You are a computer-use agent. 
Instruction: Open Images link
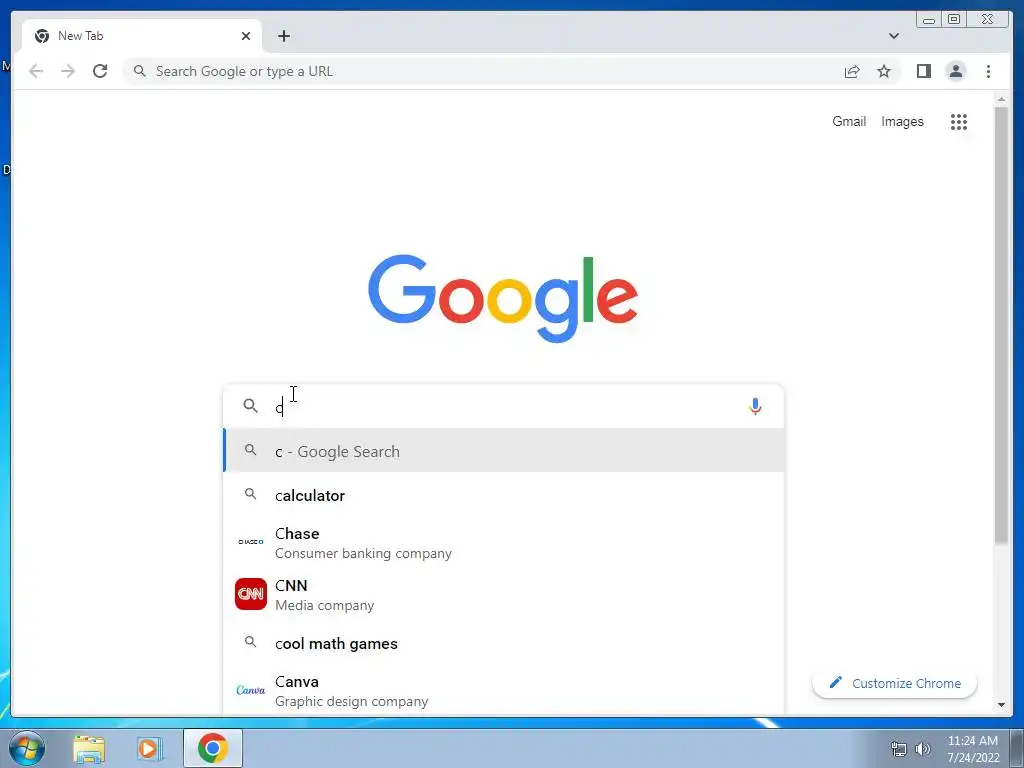pos(902,121)
